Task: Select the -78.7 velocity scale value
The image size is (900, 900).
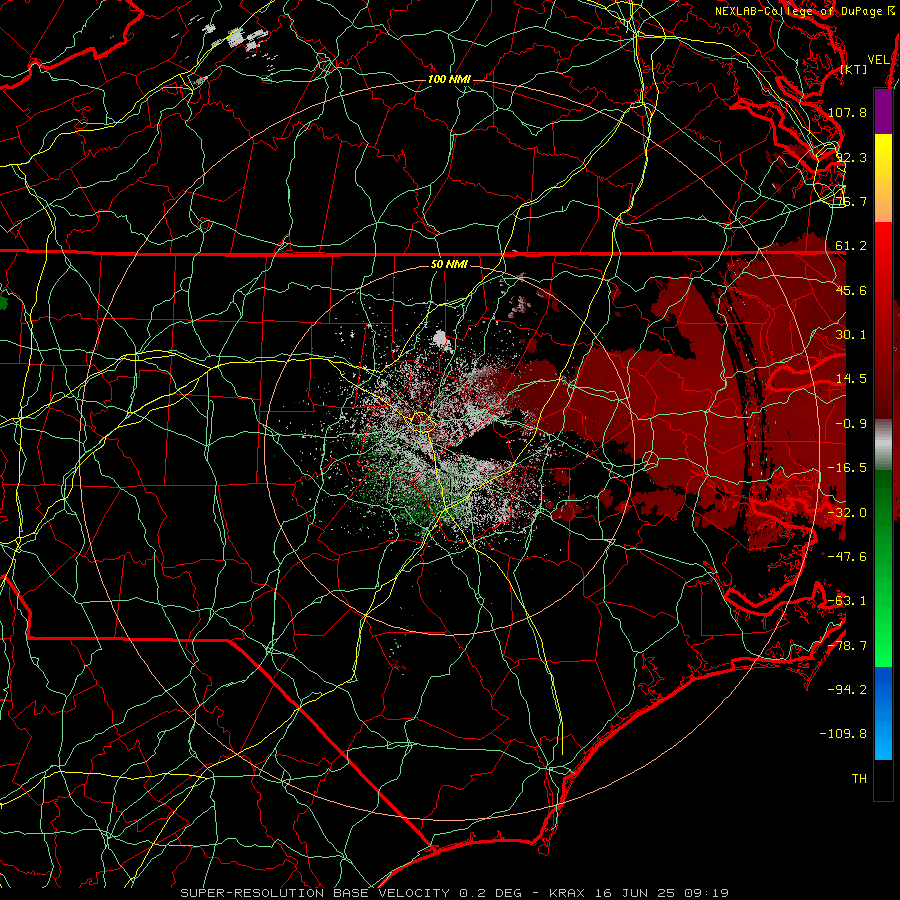Action: pyautogui.click(x=847, y=646)
